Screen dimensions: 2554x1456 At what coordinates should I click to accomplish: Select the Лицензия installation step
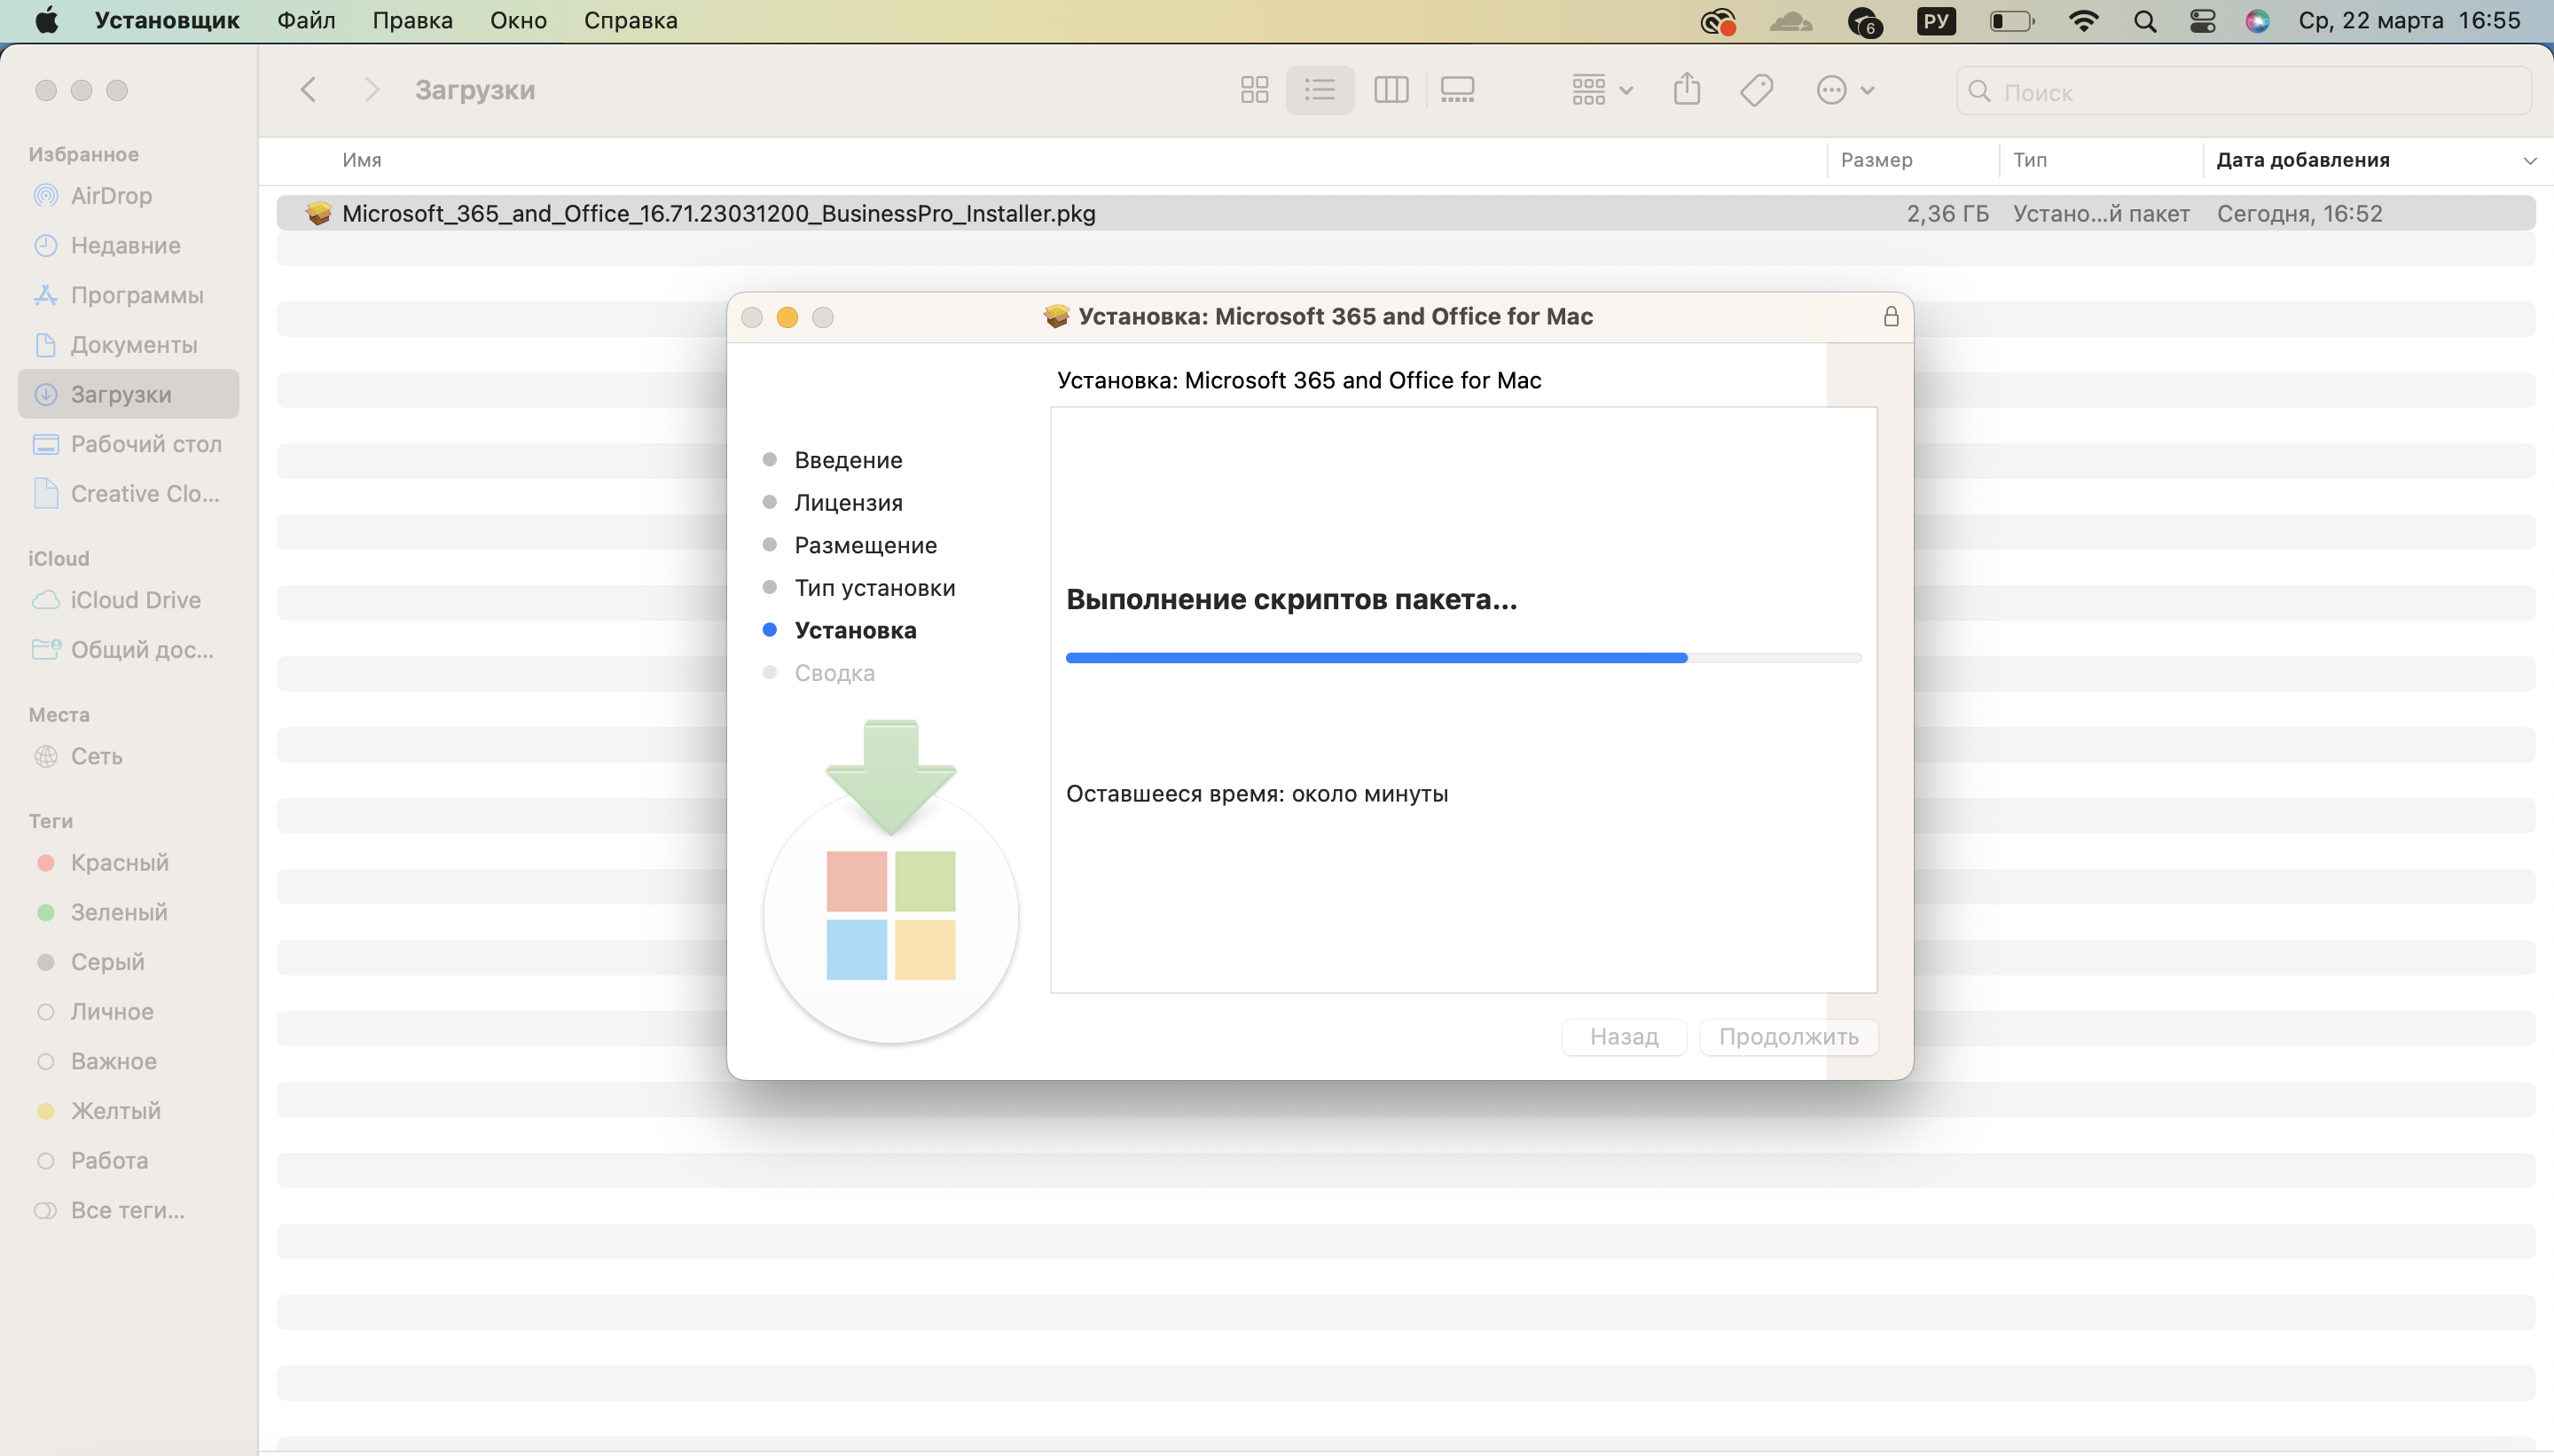point(847,502)
